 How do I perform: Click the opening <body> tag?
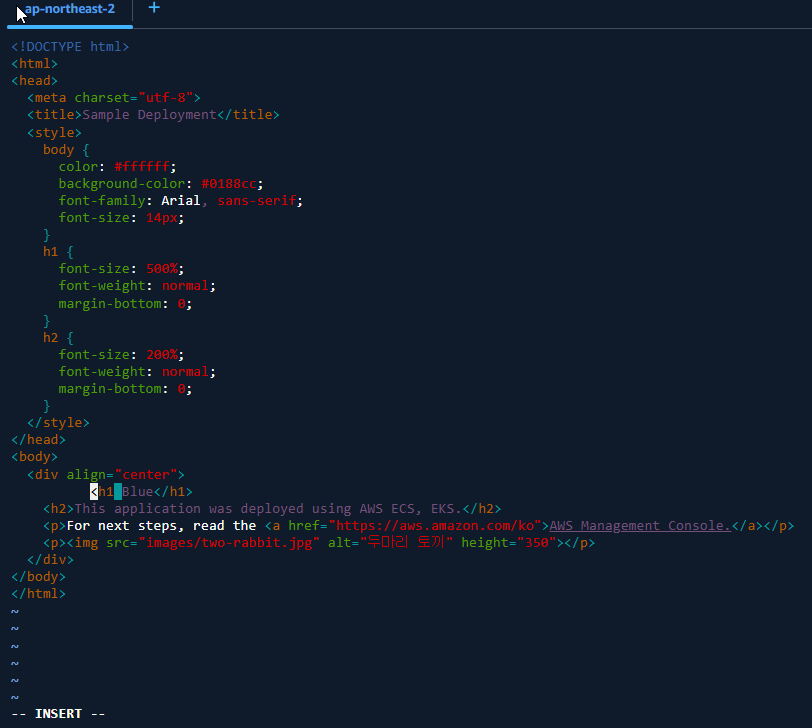click(34, 457)
